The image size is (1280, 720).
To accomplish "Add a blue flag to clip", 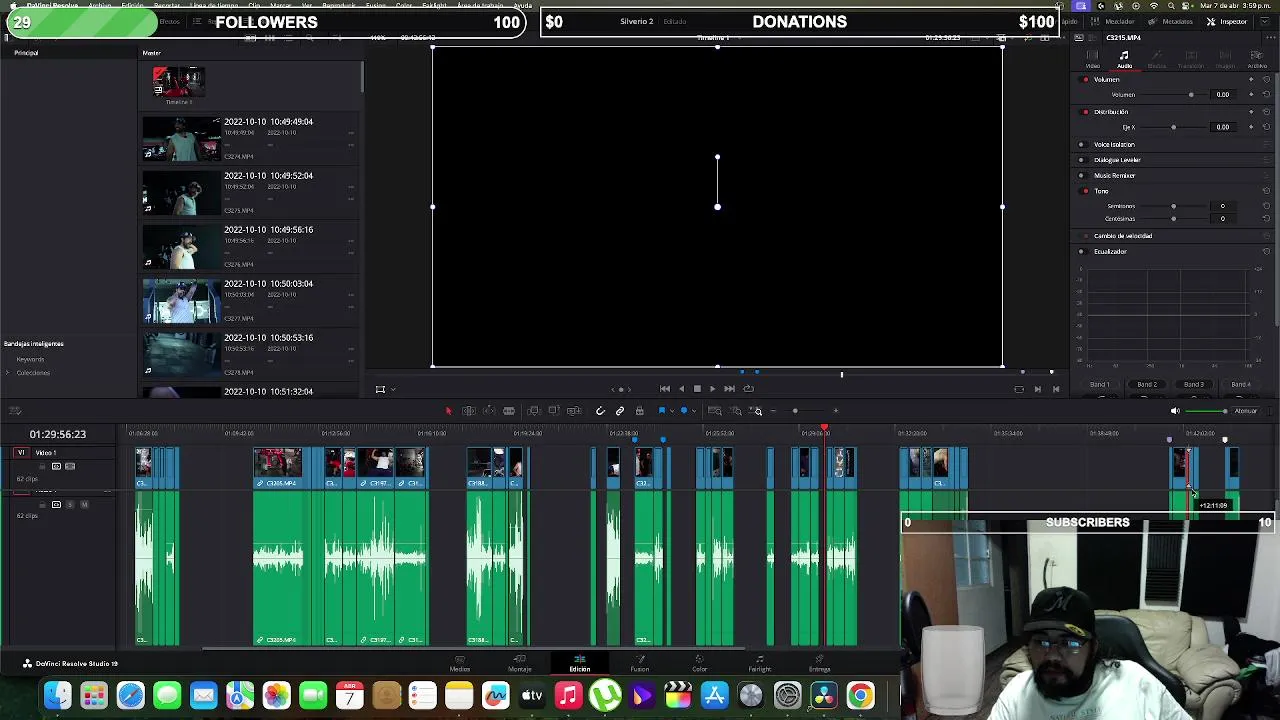I will click(x=661, y=411).
